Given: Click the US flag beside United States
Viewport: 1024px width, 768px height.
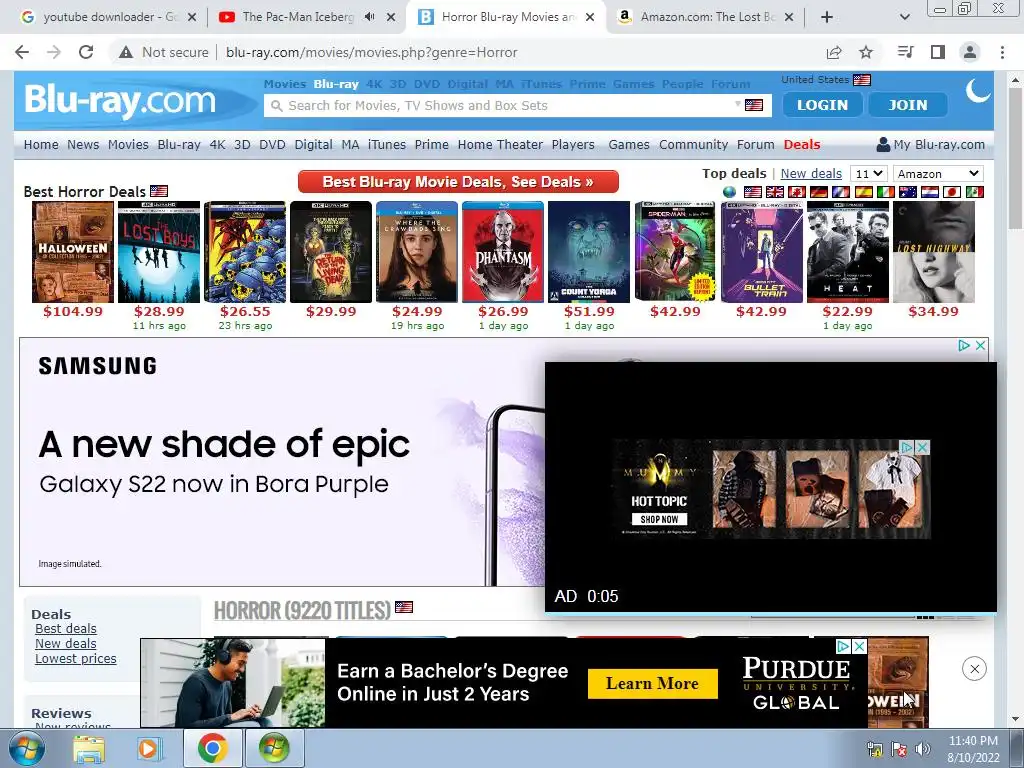Looking at the screenshot, I should 862,80.
